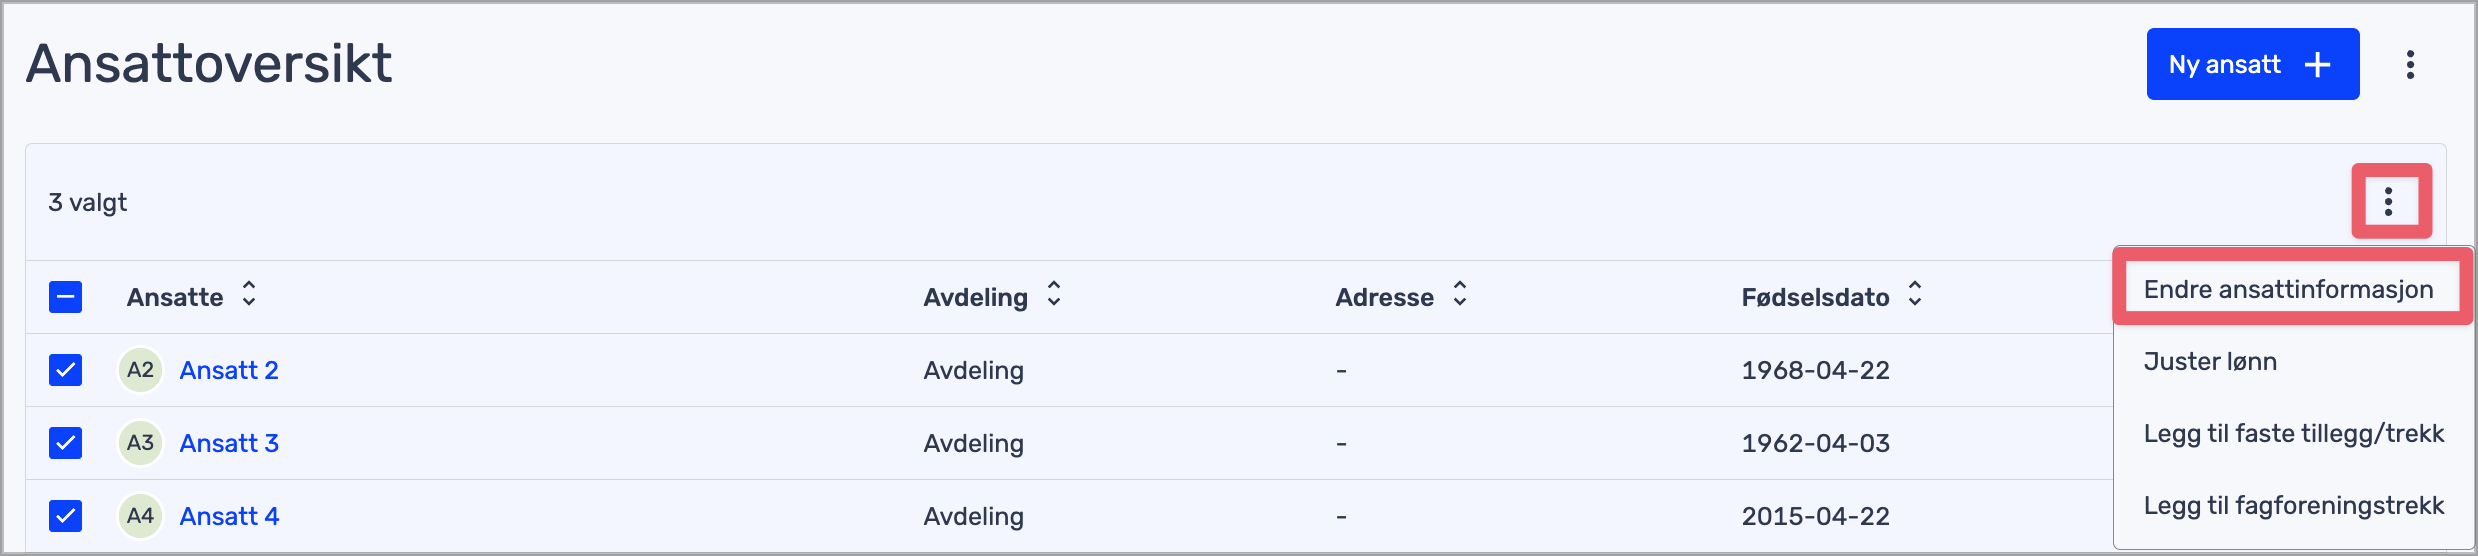Toggle the select-all header checkbox
This screenshot has width=2478, height=556.
66,297
